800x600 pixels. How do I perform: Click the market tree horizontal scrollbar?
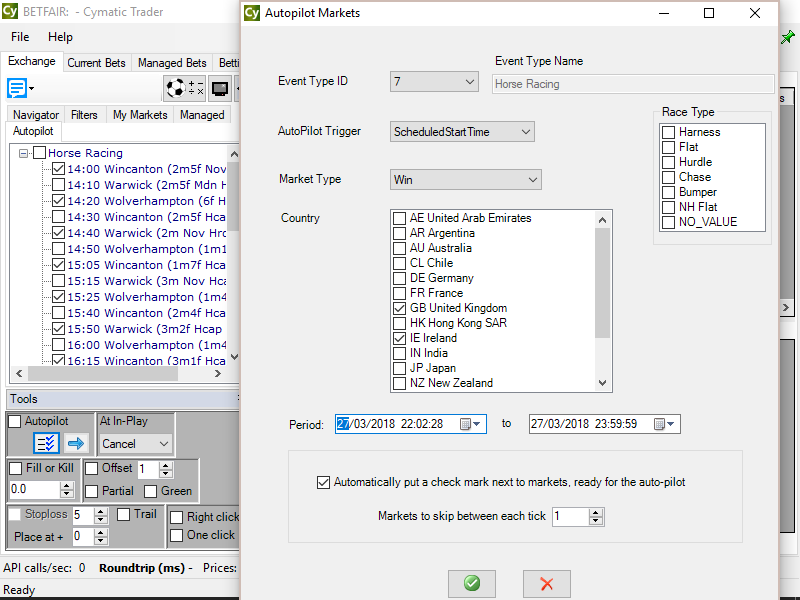[x=103, y=373]
